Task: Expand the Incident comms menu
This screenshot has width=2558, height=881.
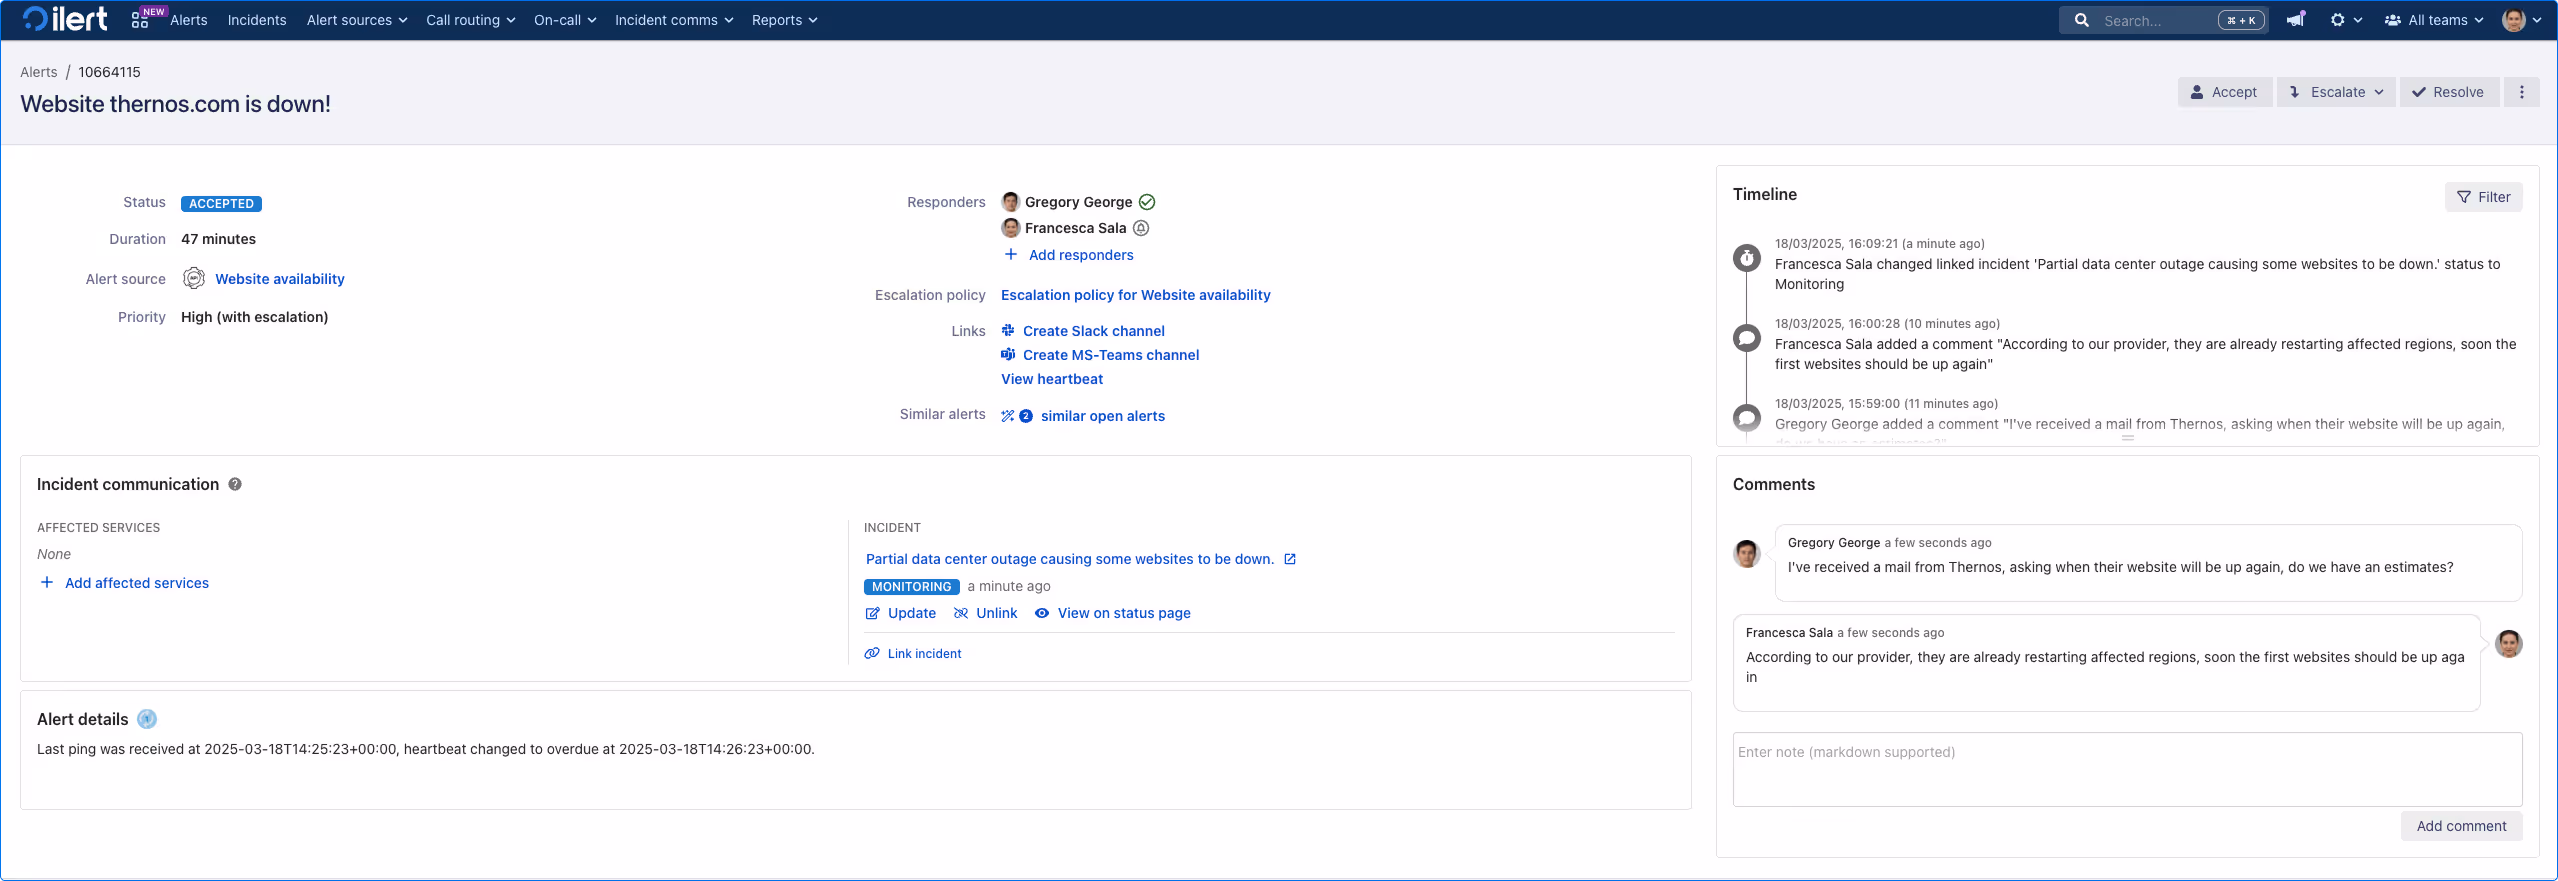Action: (x=674, y=20)
